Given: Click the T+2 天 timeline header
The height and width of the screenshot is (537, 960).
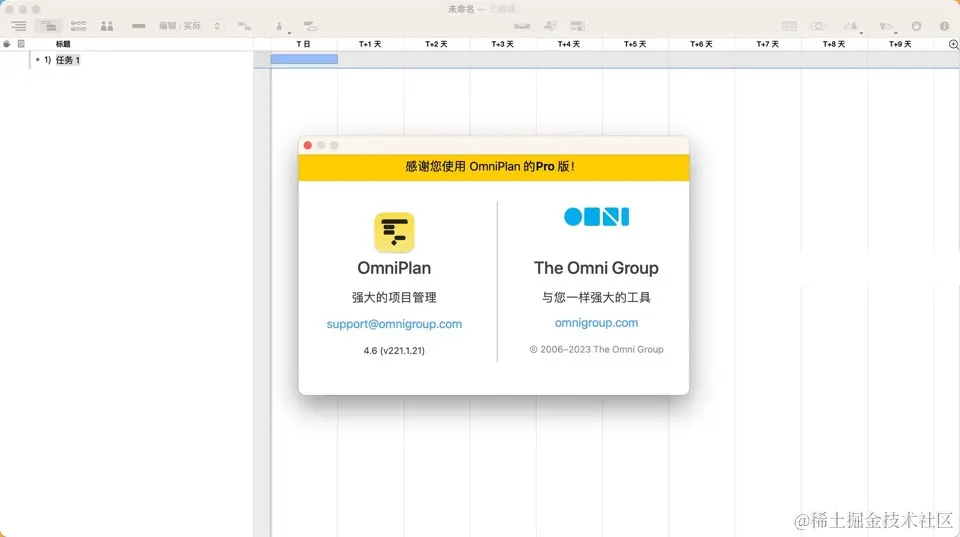Looking at the screenshot, I should click(x=436, y=44).
